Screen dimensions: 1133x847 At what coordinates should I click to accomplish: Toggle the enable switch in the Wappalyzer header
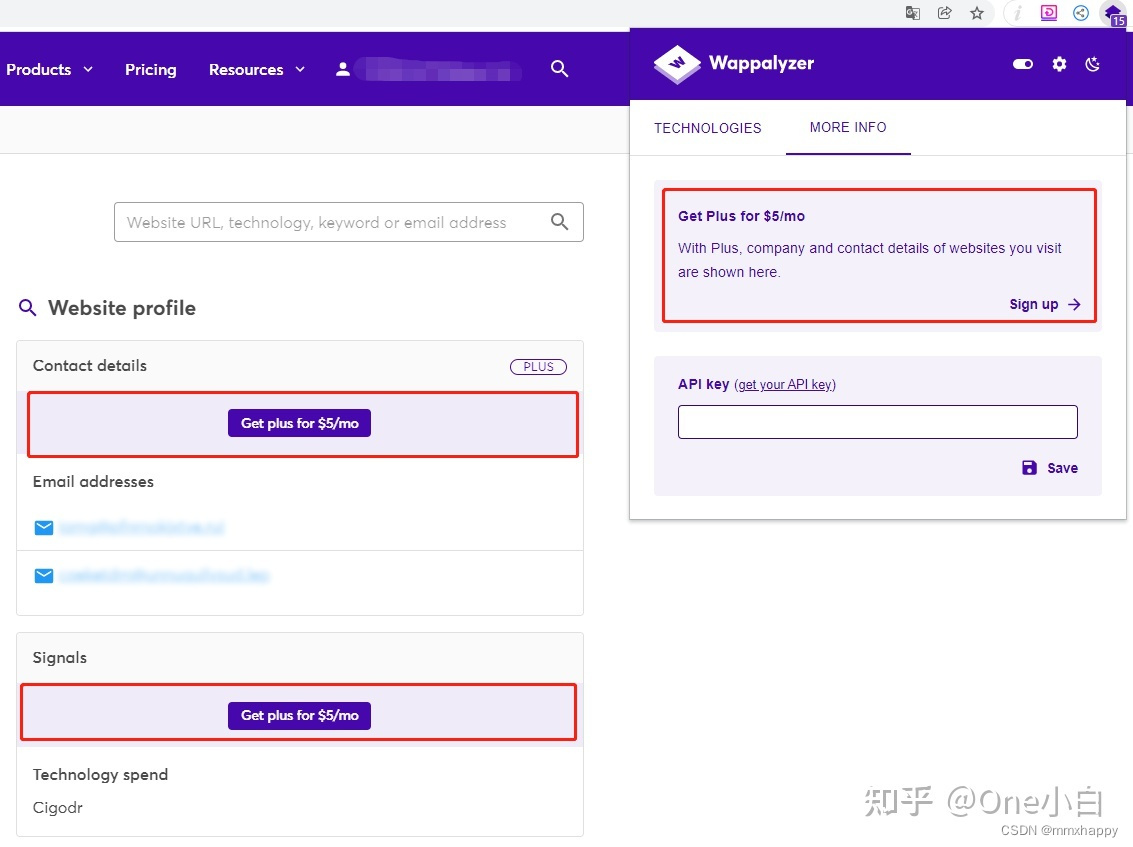coord(1022,64)
